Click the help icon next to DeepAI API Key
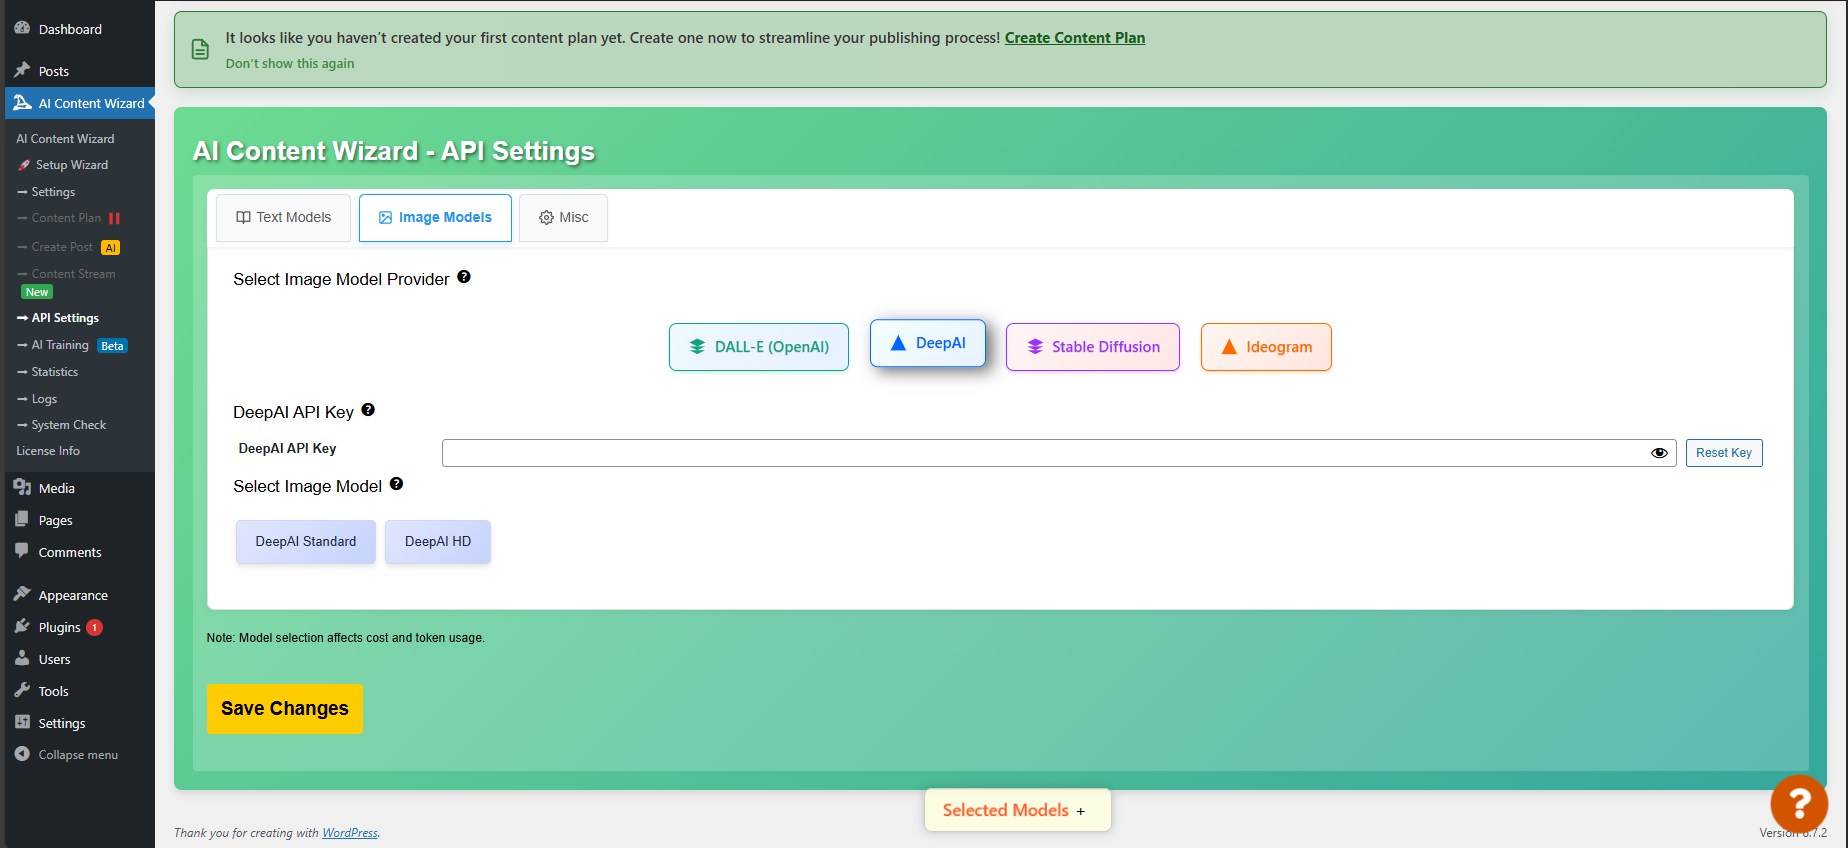This screenshot has height=848, width=1848. tap(368, 410)
